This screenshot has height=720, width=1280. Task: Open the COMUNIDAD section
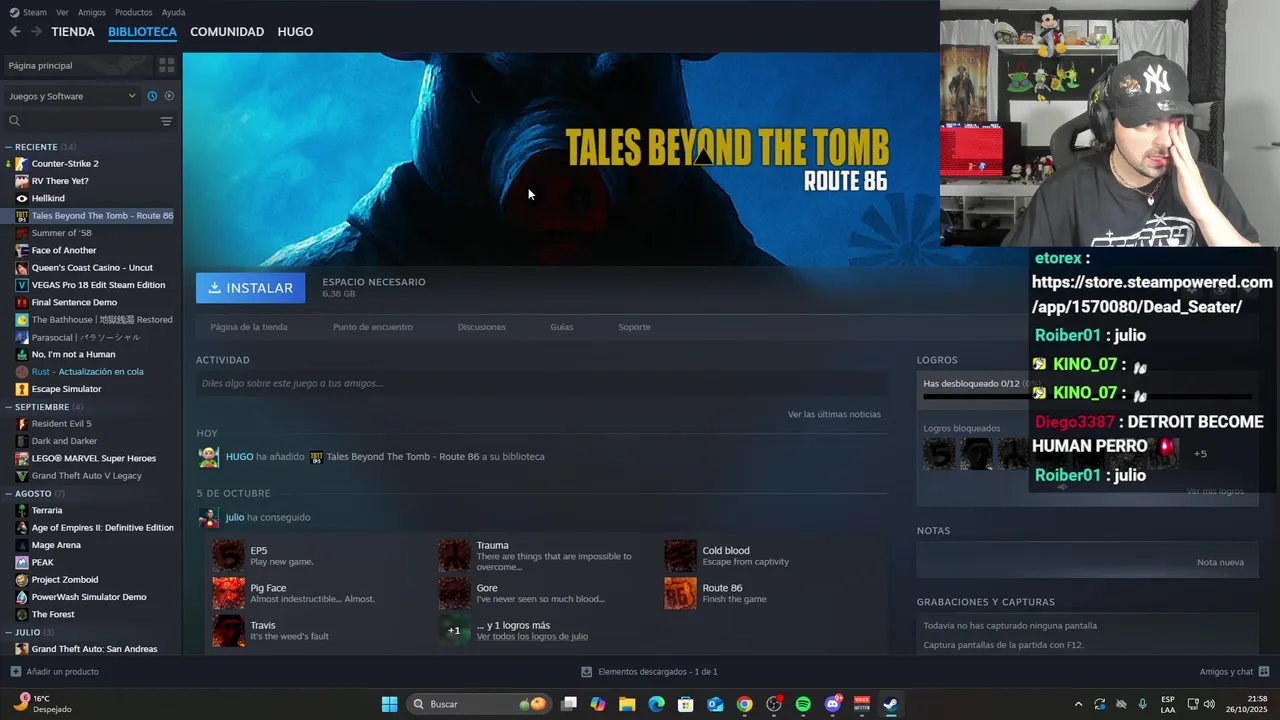click(227, 32)
